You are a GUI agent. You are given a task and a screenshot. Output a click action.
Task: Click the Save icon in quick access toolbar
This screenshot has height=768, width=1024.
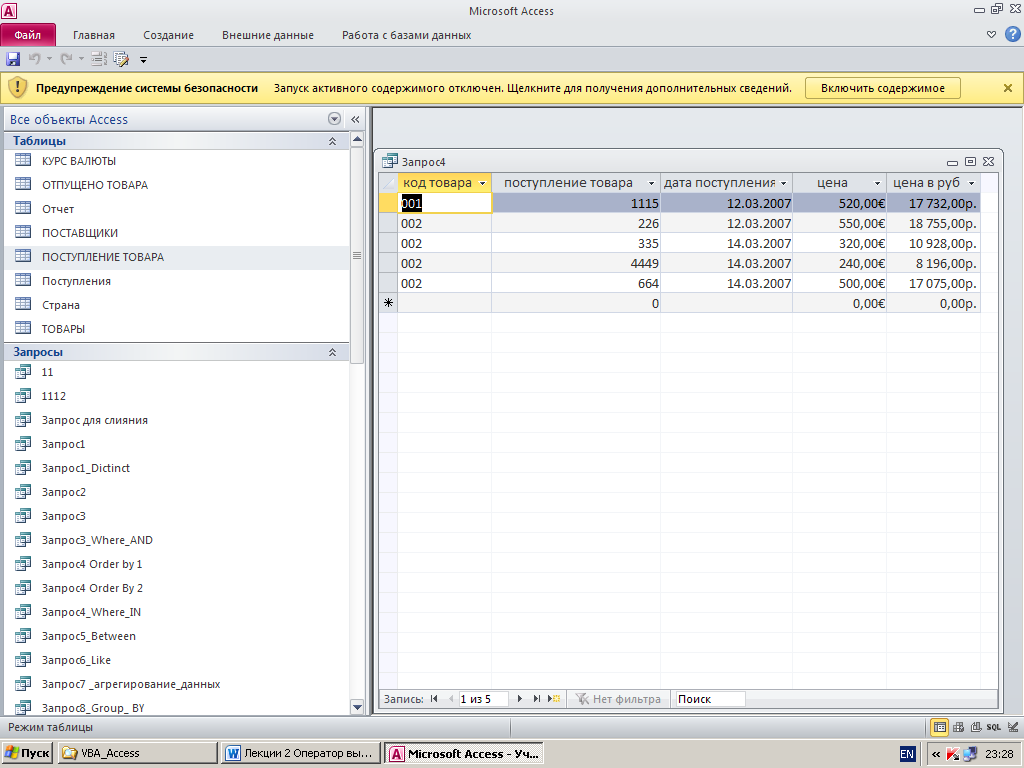[x=13, y=59]
